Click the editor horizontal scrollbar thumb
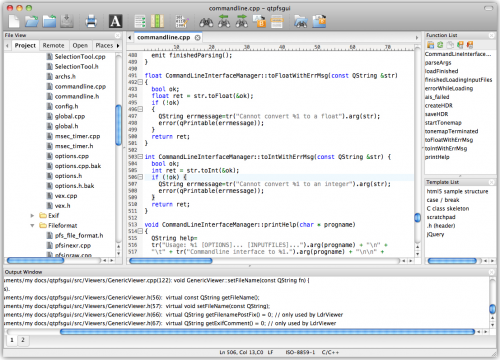 (x=171, y=261)
